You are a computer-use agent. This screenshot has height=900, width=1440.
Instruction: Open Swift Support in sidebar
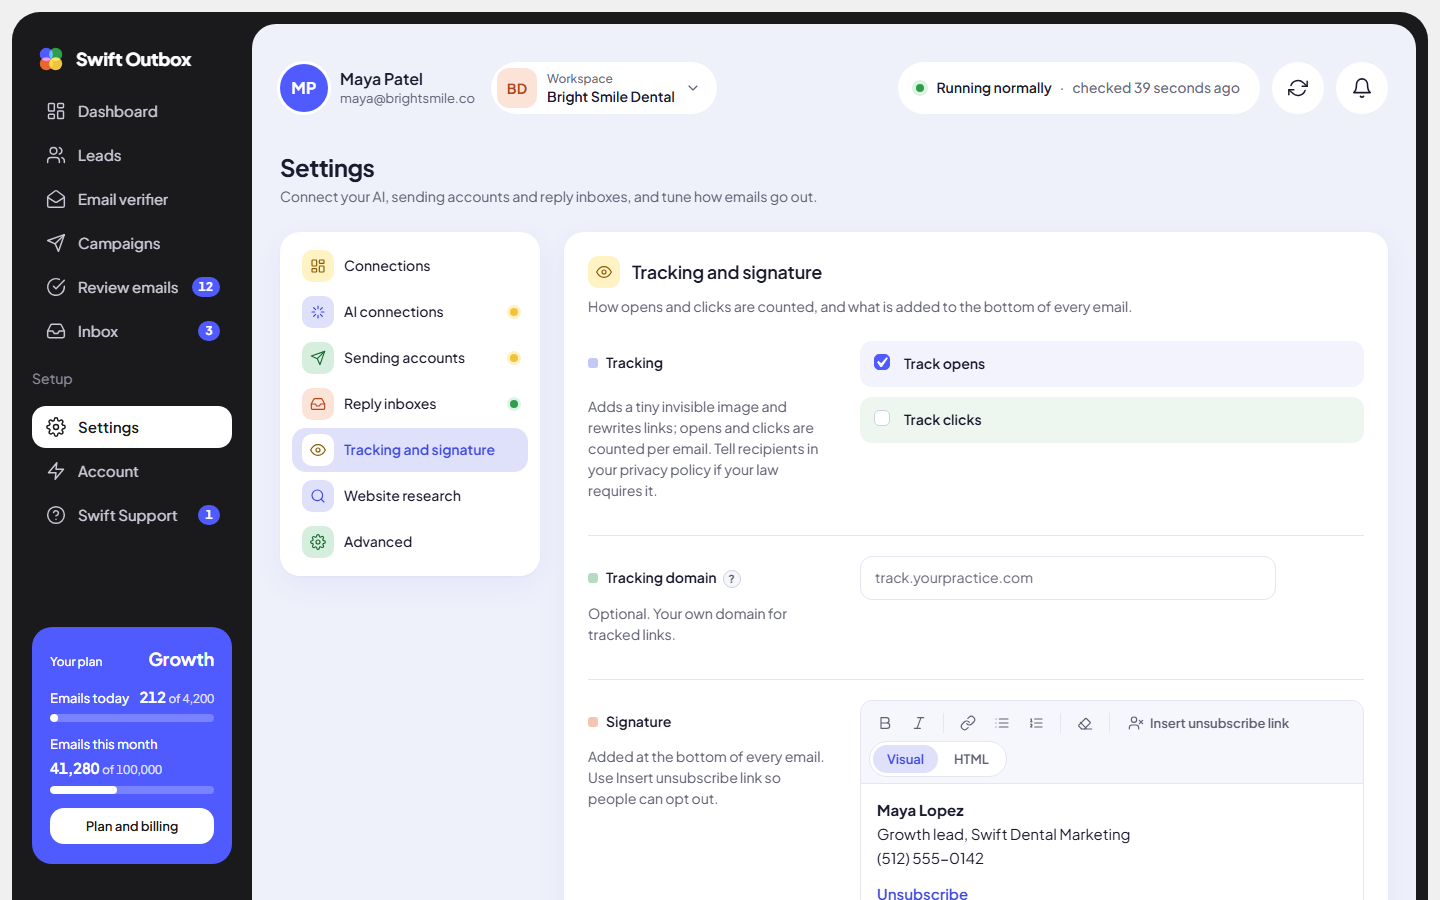click(132, 515)
